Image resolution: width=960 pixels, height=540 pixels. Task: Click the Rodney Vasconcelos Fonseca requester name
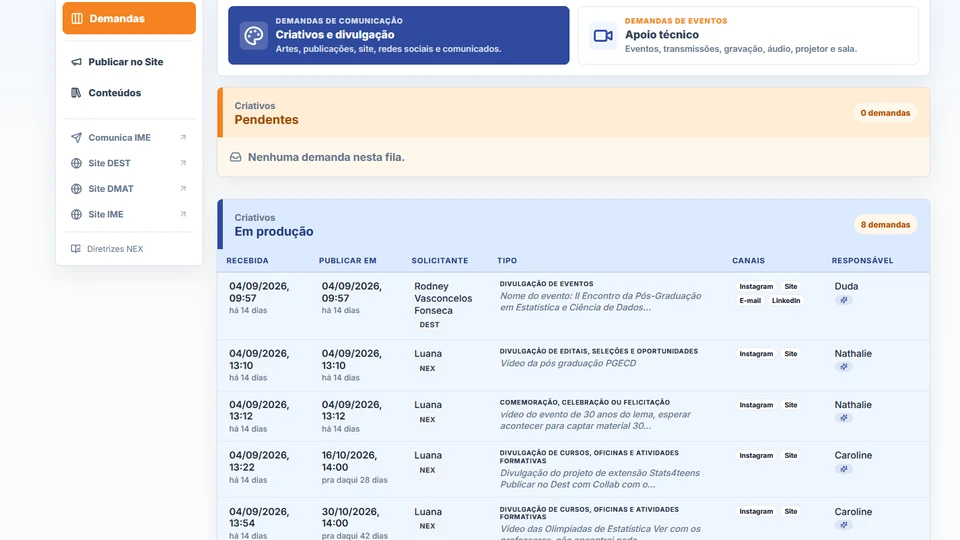[x=443, y=299]
